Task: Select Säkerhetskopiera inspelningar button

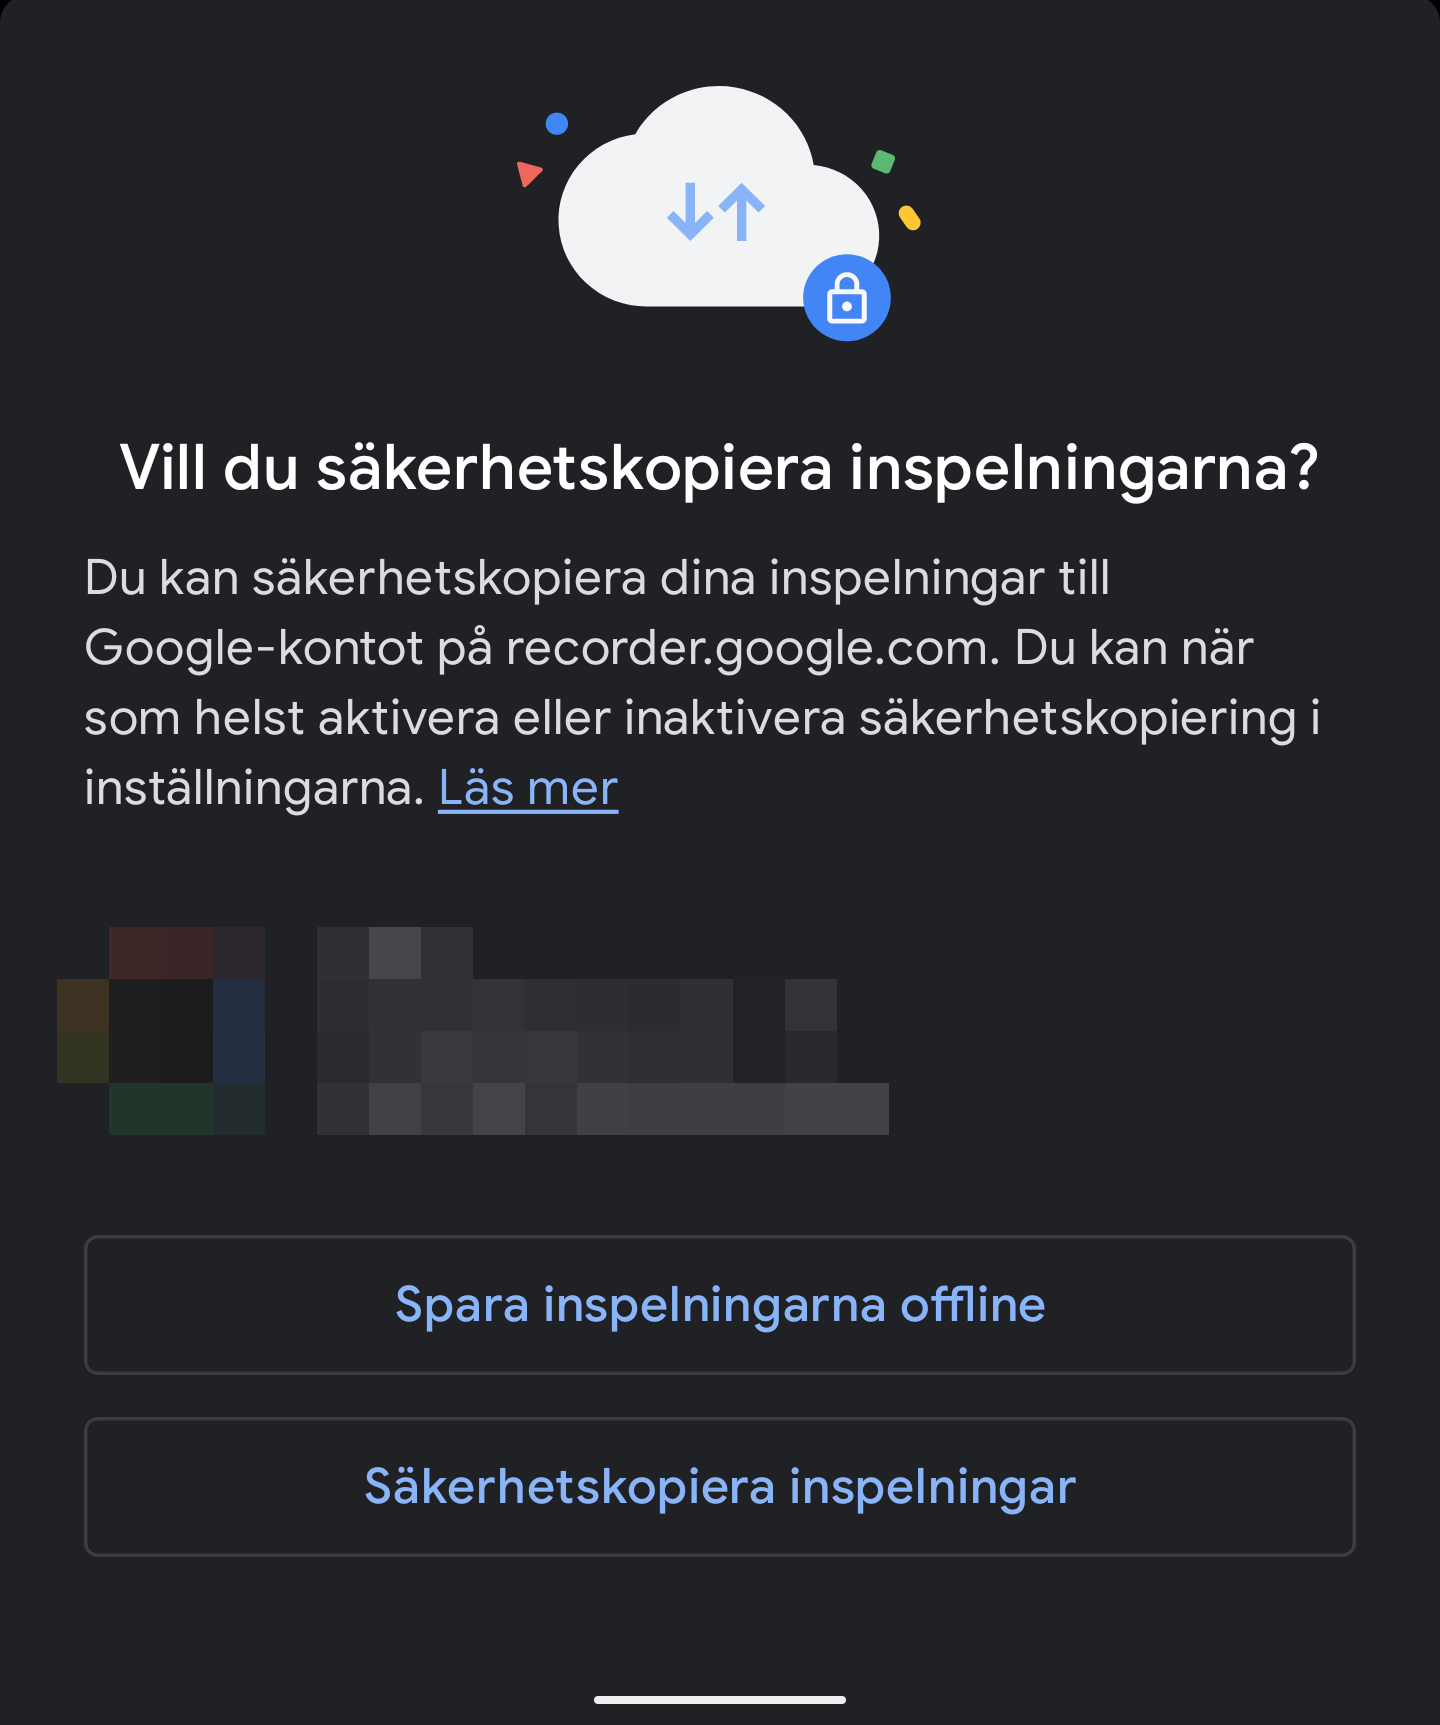Action: tap(720, 1487)
